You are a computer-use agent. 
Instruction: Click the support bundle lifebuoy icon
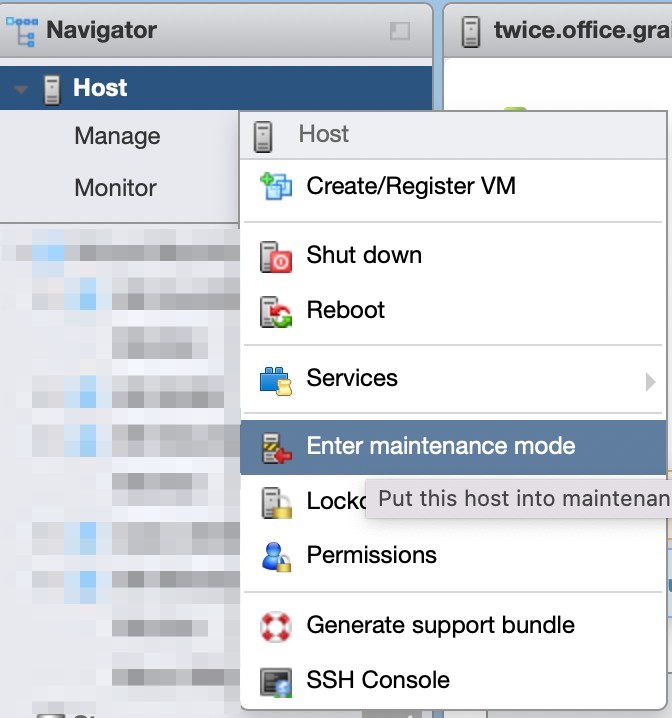click(x=276, y=627)
